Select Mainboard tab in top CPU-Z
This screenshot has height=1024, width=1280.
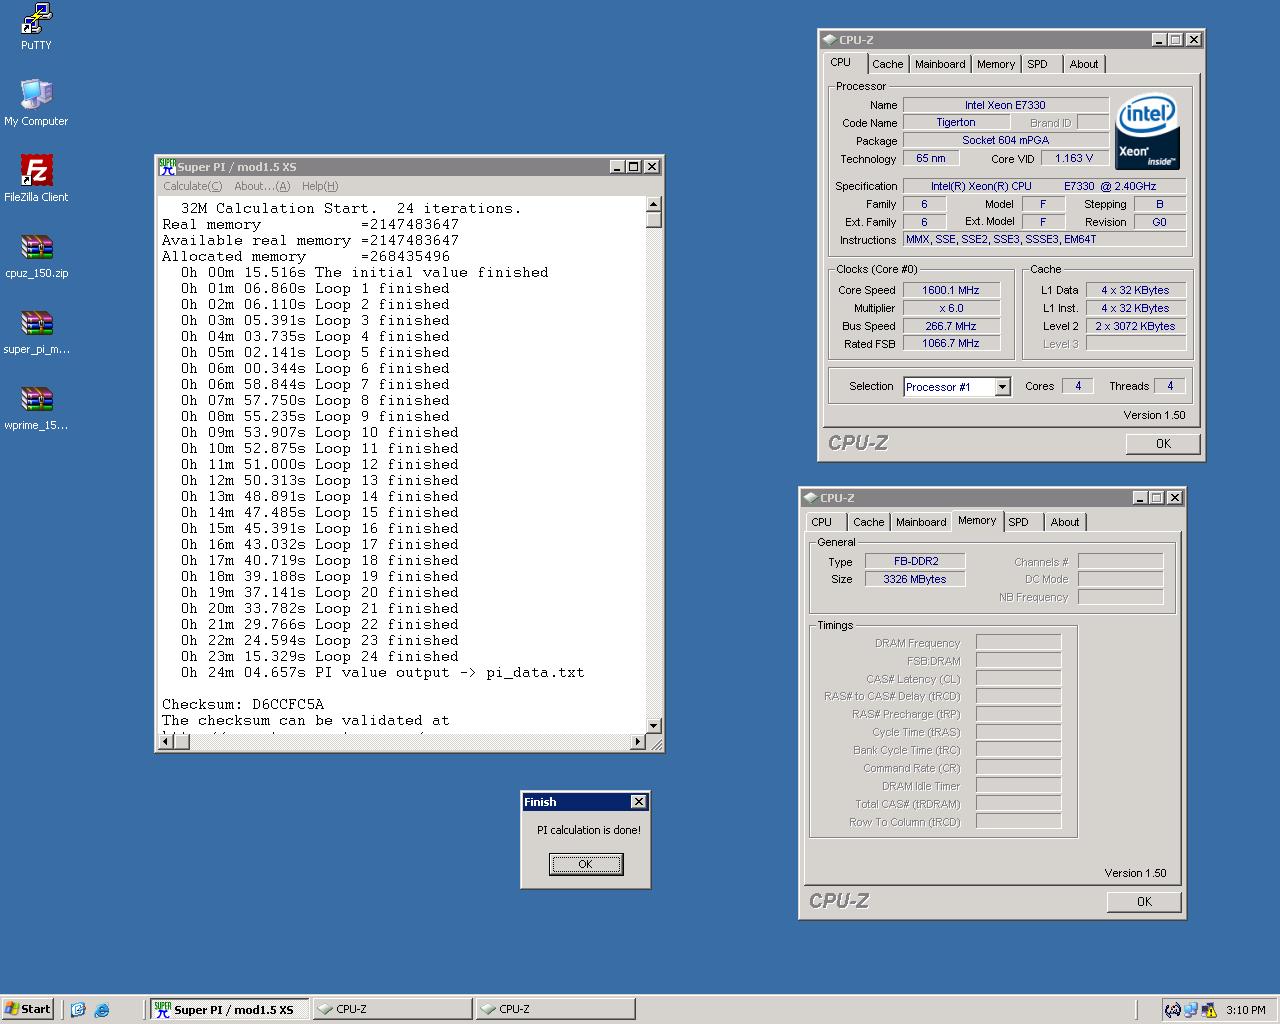coord(940,64)
